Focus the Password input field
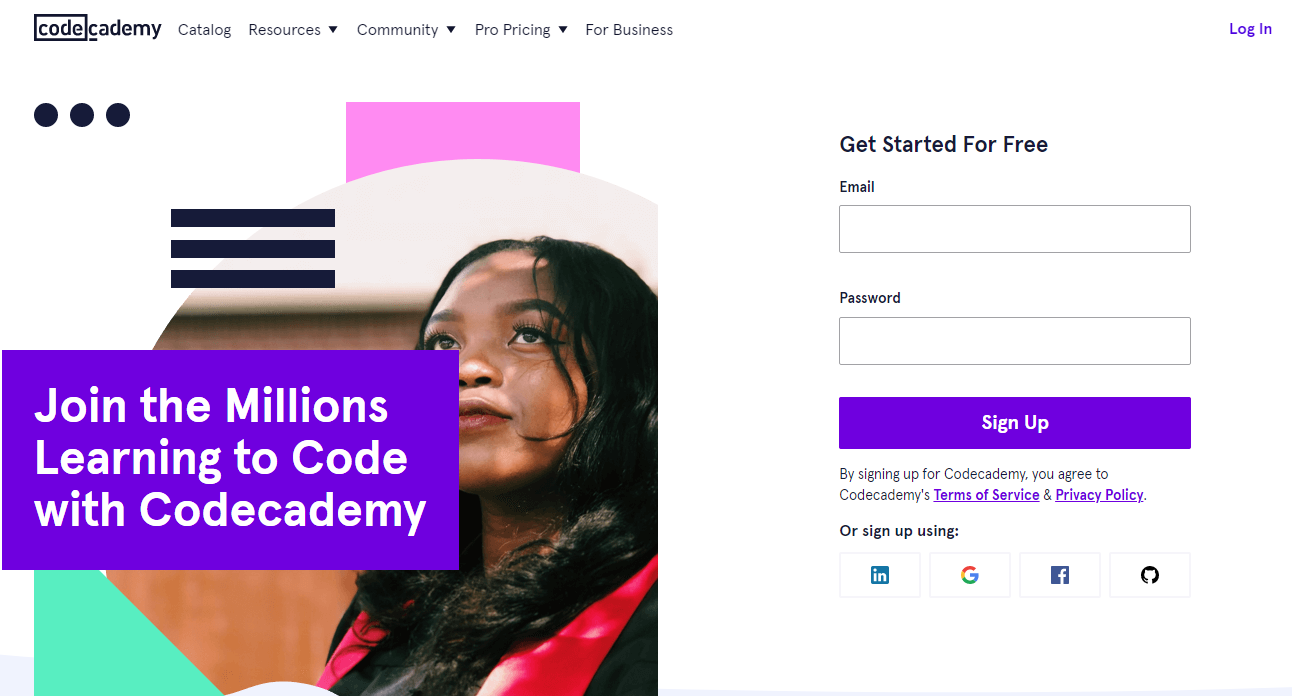This screenshot has height=696, width=1292. (1015, 341)
